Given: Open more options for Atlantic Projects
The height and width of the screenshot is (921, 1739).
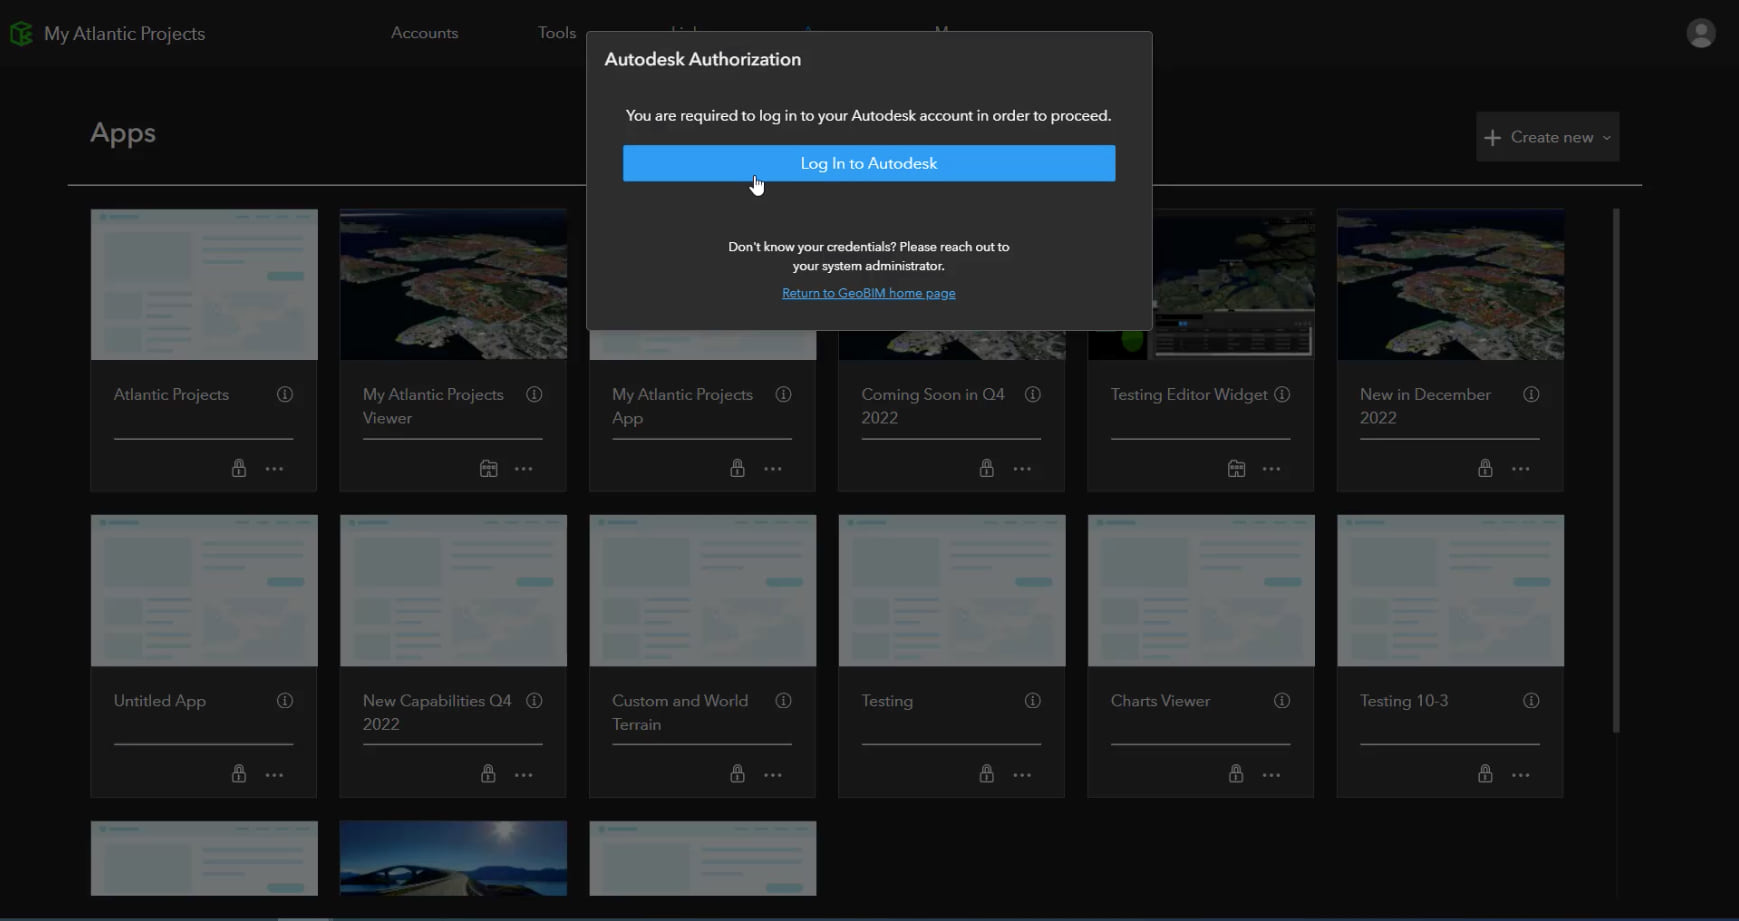Looking at the screenshot, I should tap(274, 469).
